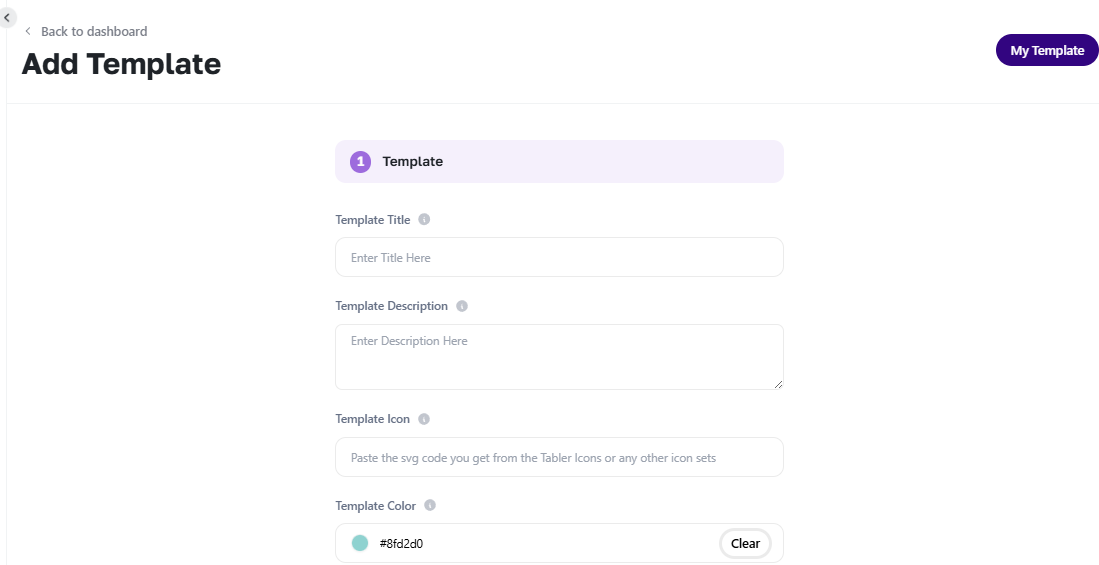The height and width of the screenshot is (565, 1099).
Task: Open the teal color swatch picker
Action: pos(360,543)
